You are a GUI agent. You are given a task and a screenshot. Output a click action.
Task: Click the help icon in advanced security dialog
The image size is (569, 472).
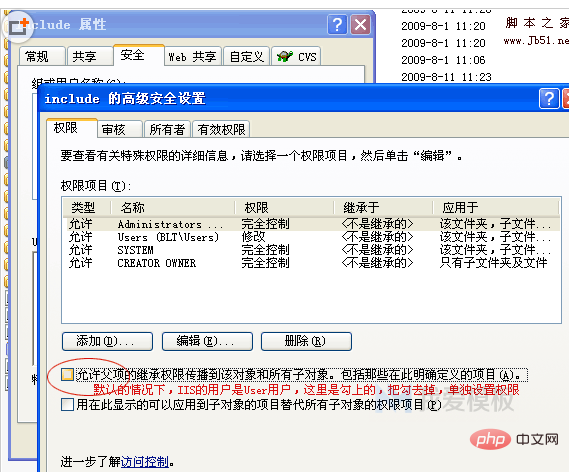549,98
